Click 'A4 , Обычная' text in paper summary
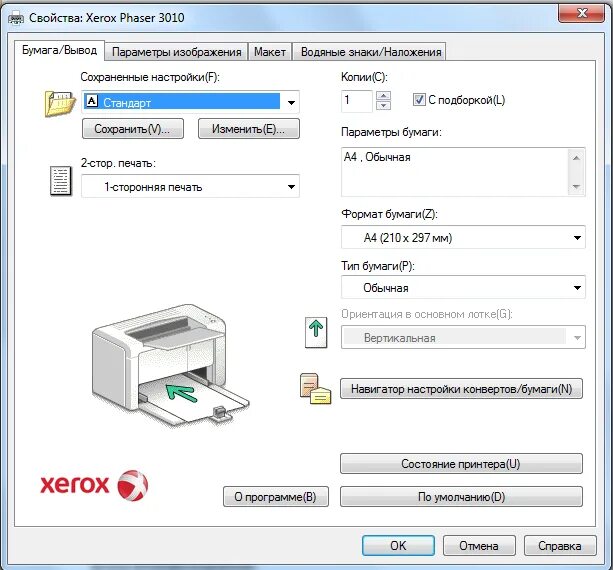 377,157
